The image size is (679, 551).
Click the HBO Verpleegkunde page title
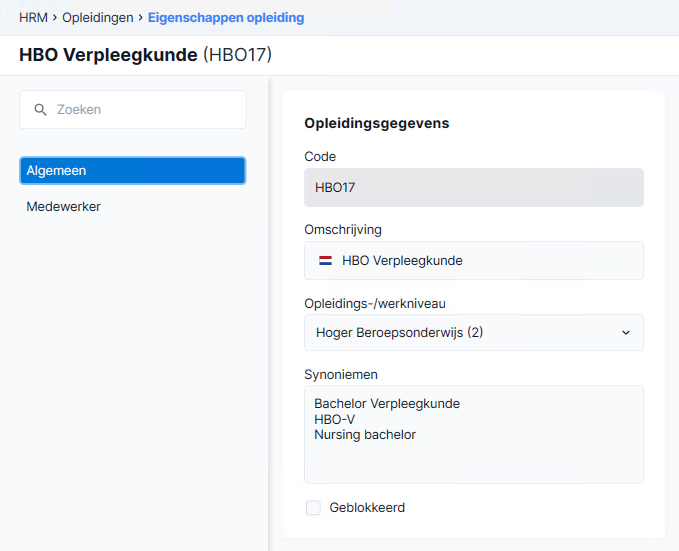pyautogui.click(x=108, y=55)
